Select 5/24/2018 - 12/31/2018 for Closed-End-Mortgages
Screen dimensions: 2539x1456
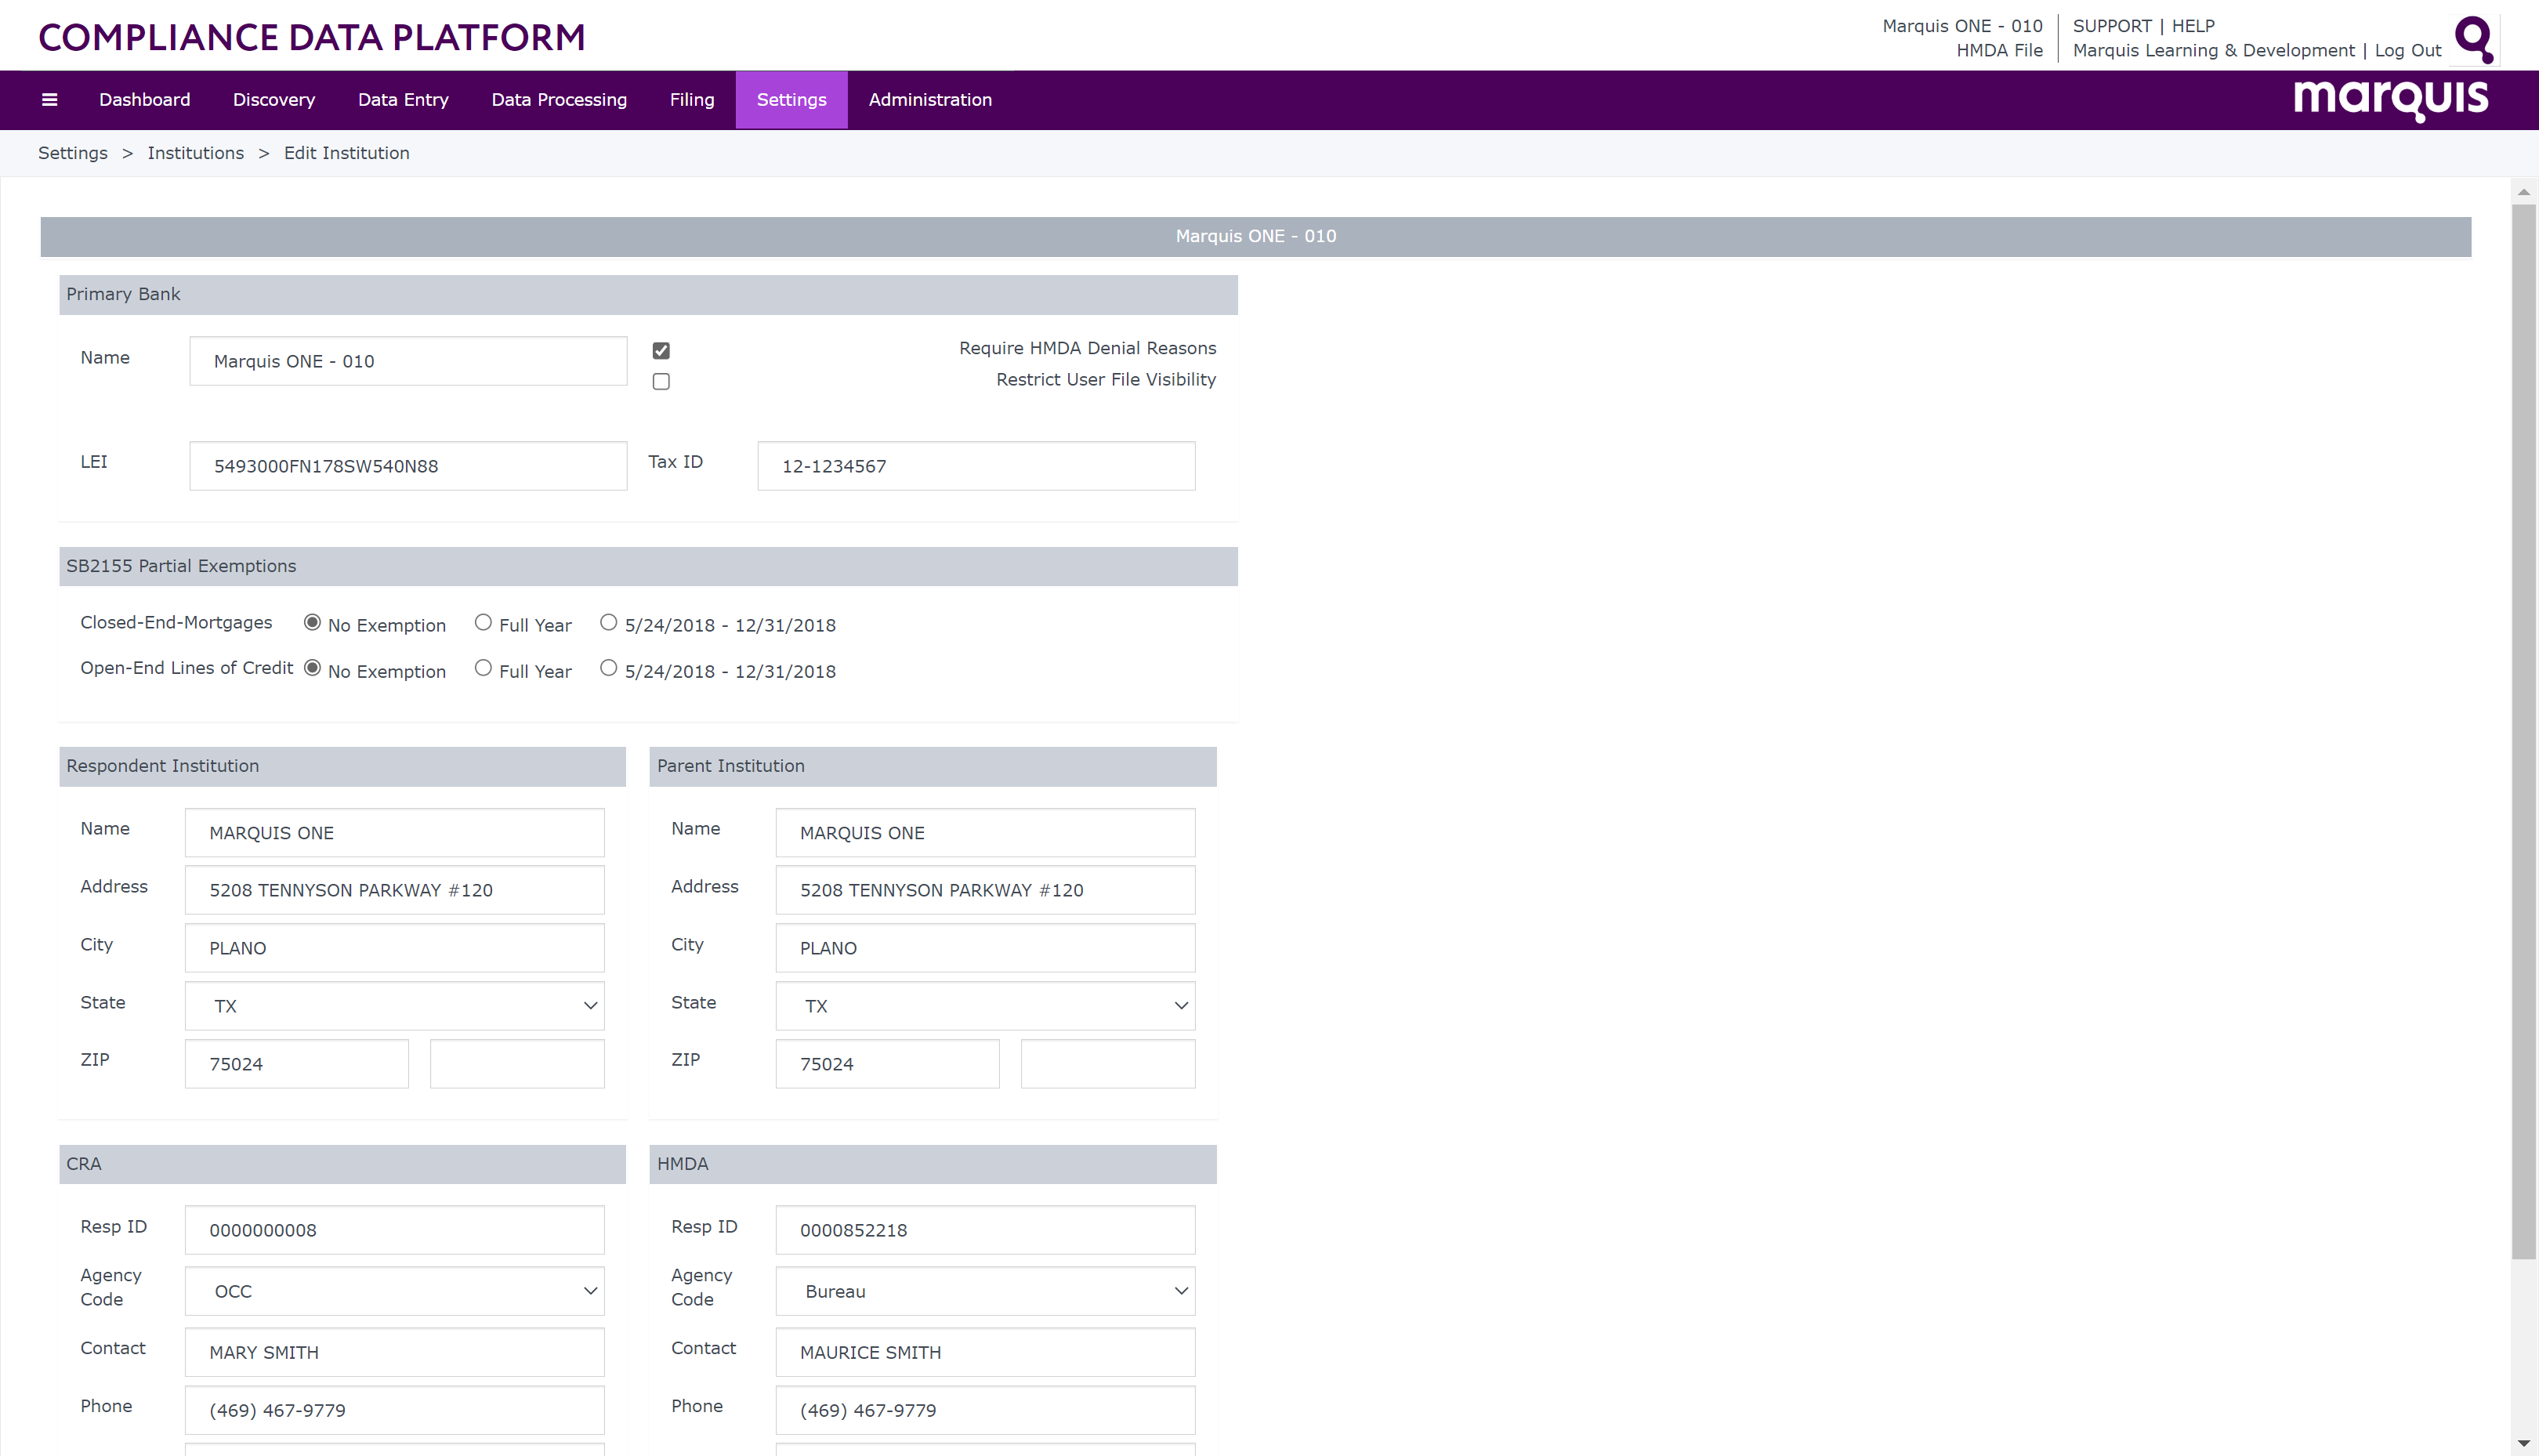coord(608,622)
